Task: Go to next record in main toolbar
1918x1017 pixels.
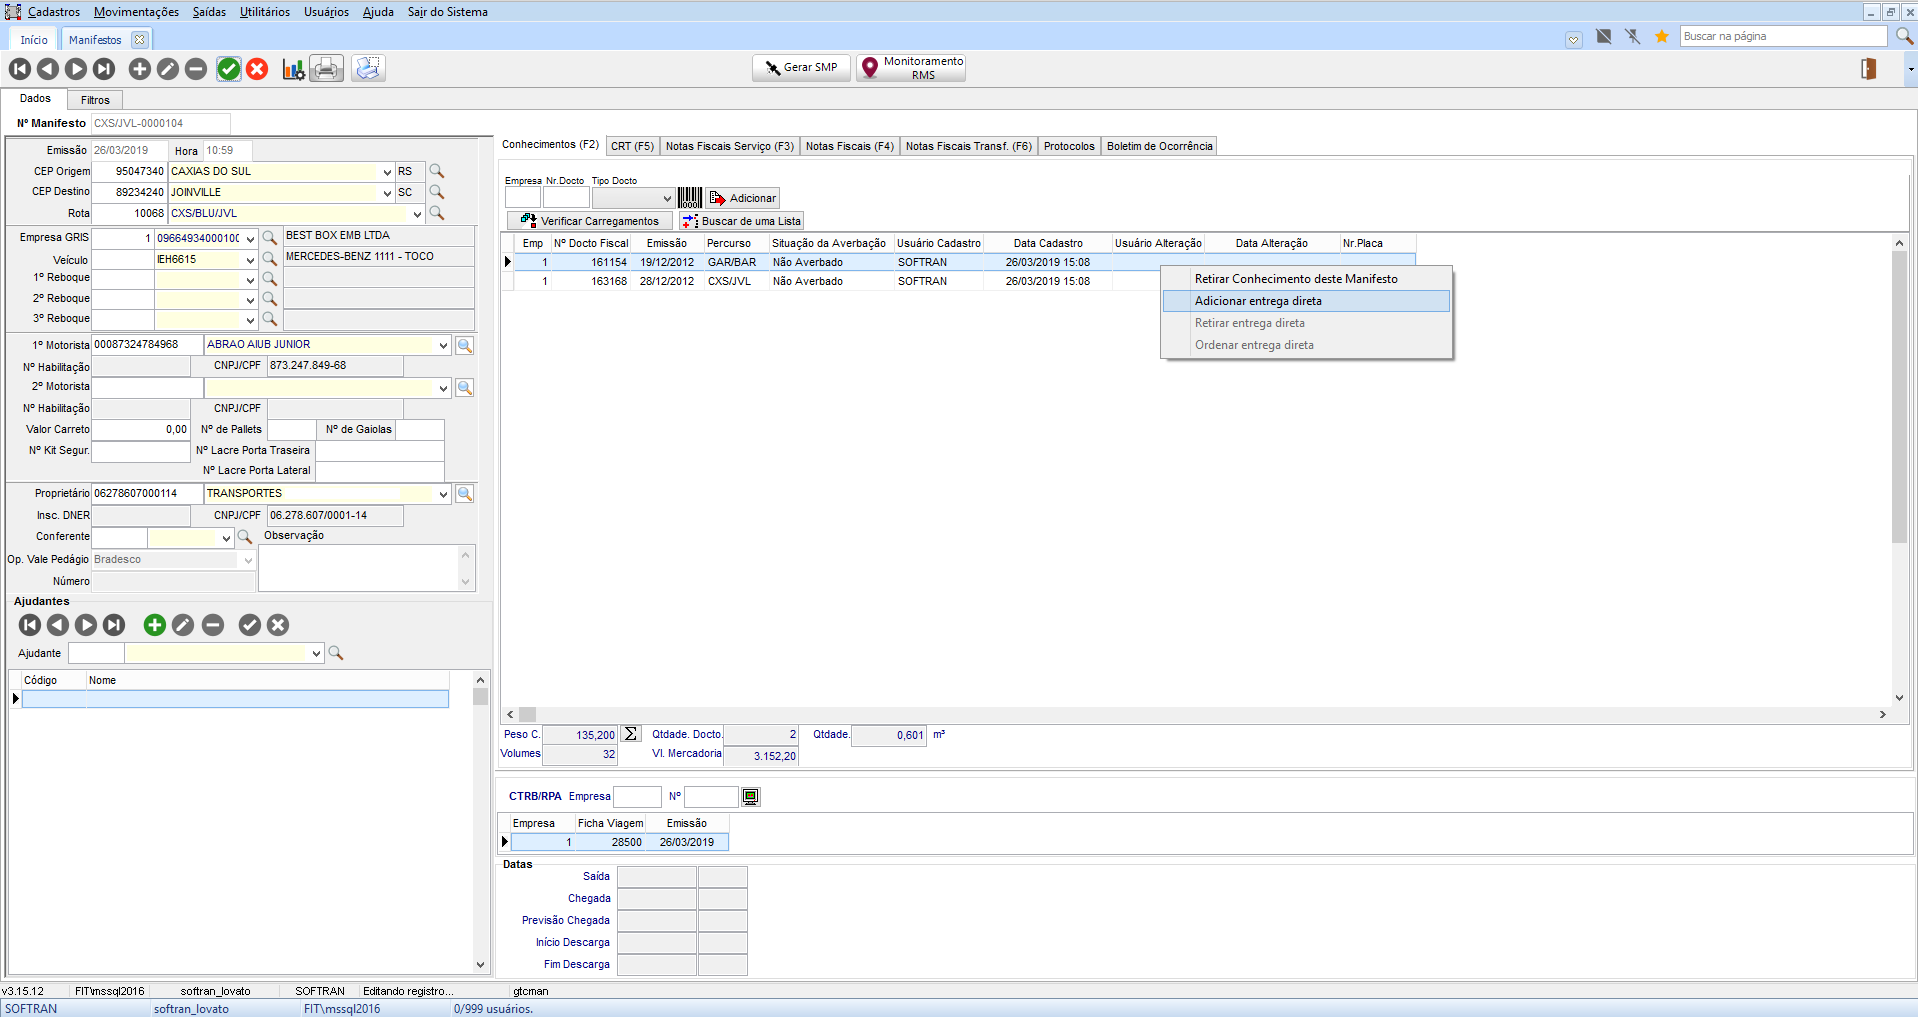Action: [76, 69]
